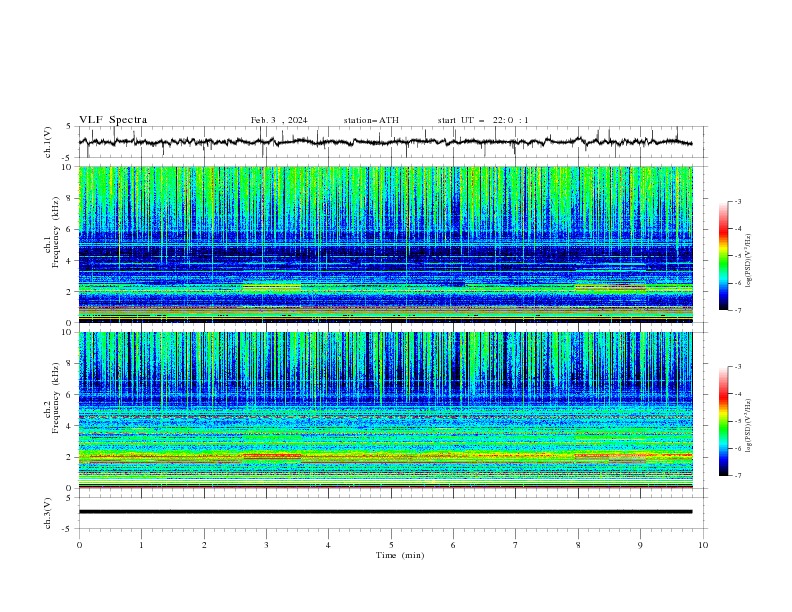The height and width of the screenshot is (612, 792).
Task: Click time axis tick label "3"
Action: [266, 545]
